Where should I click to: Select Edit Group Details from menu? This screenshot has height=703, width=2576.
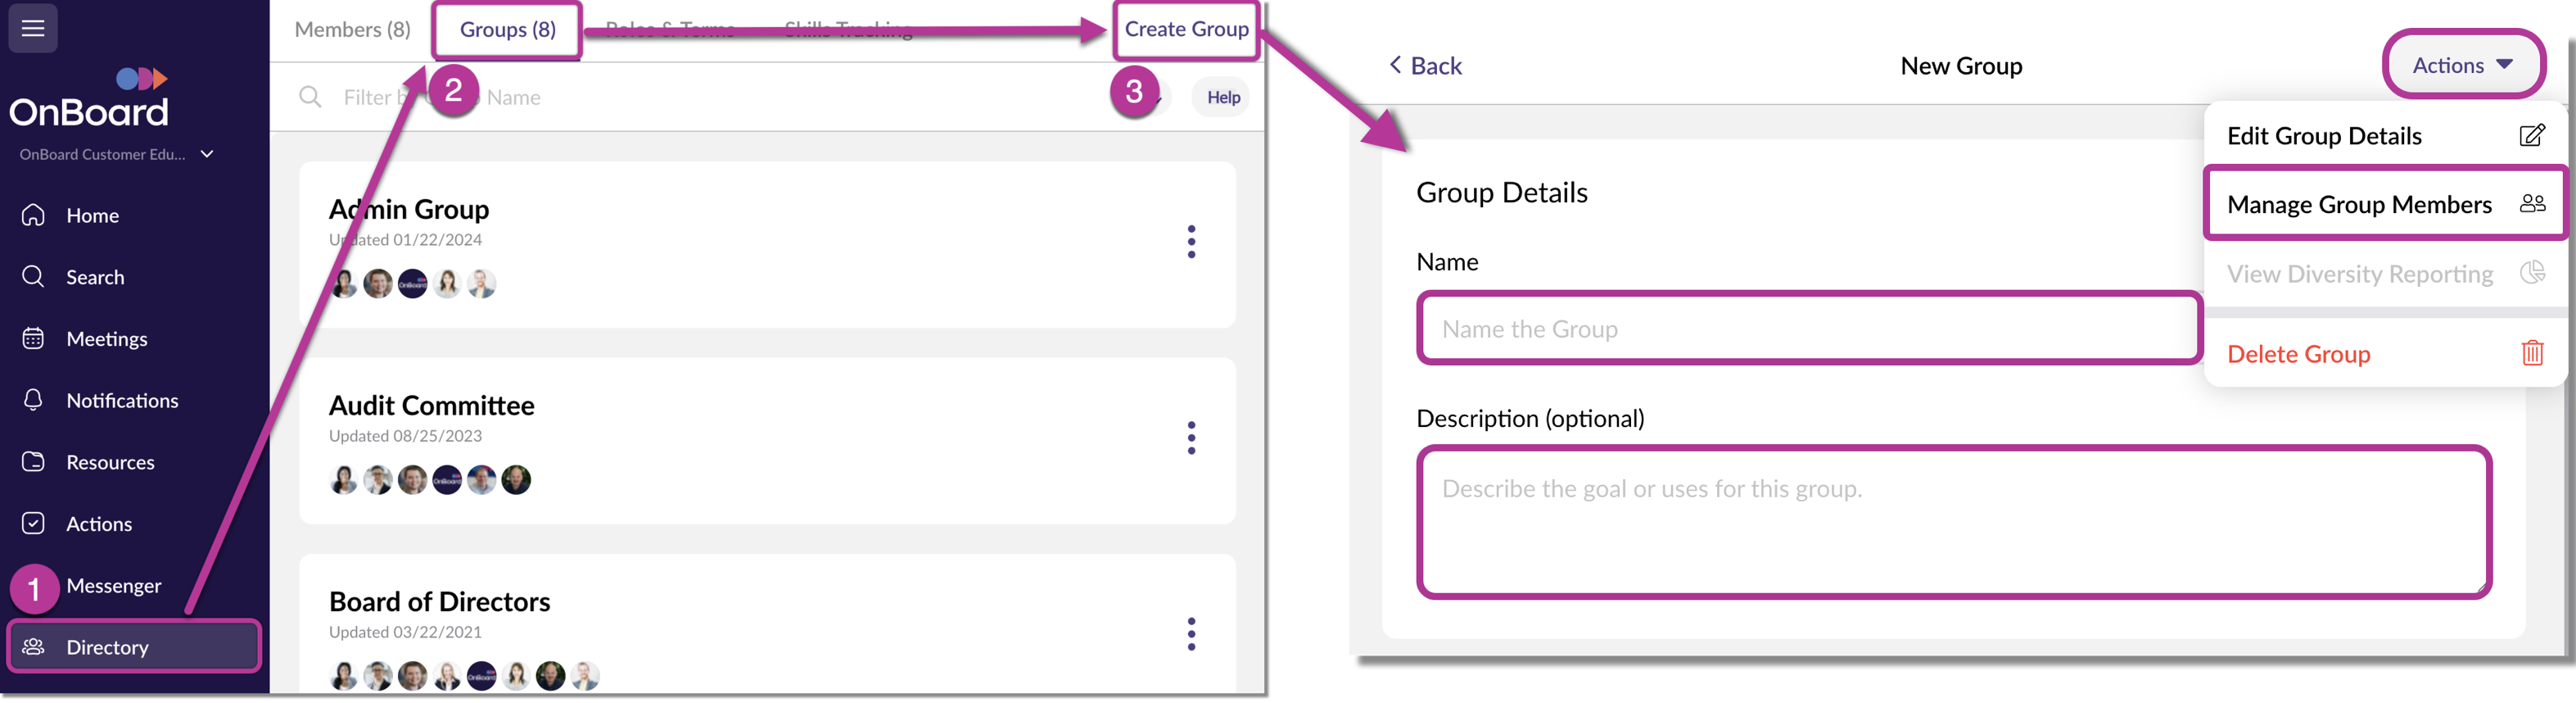point(2385,136)
